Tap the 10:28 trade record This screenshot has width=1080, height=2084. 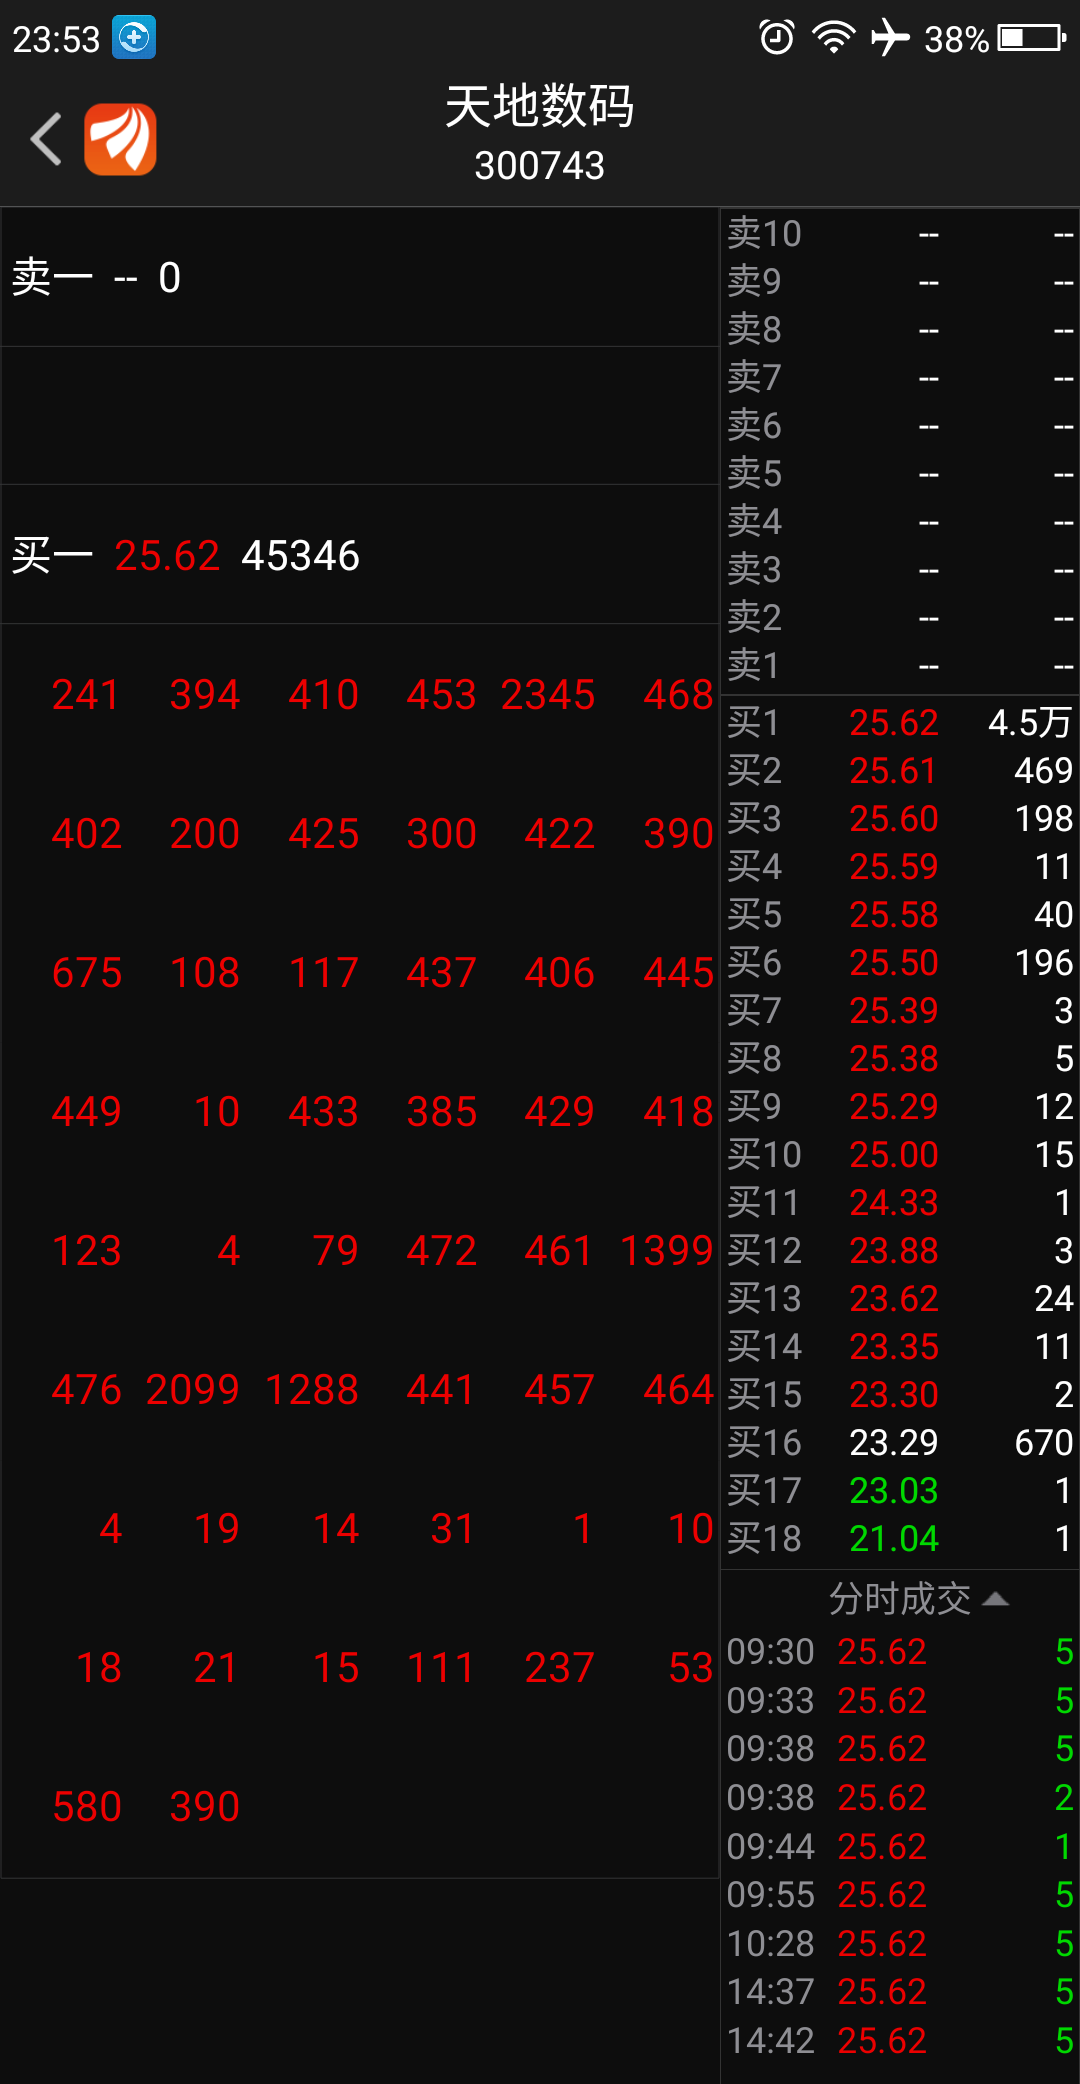900,1943
